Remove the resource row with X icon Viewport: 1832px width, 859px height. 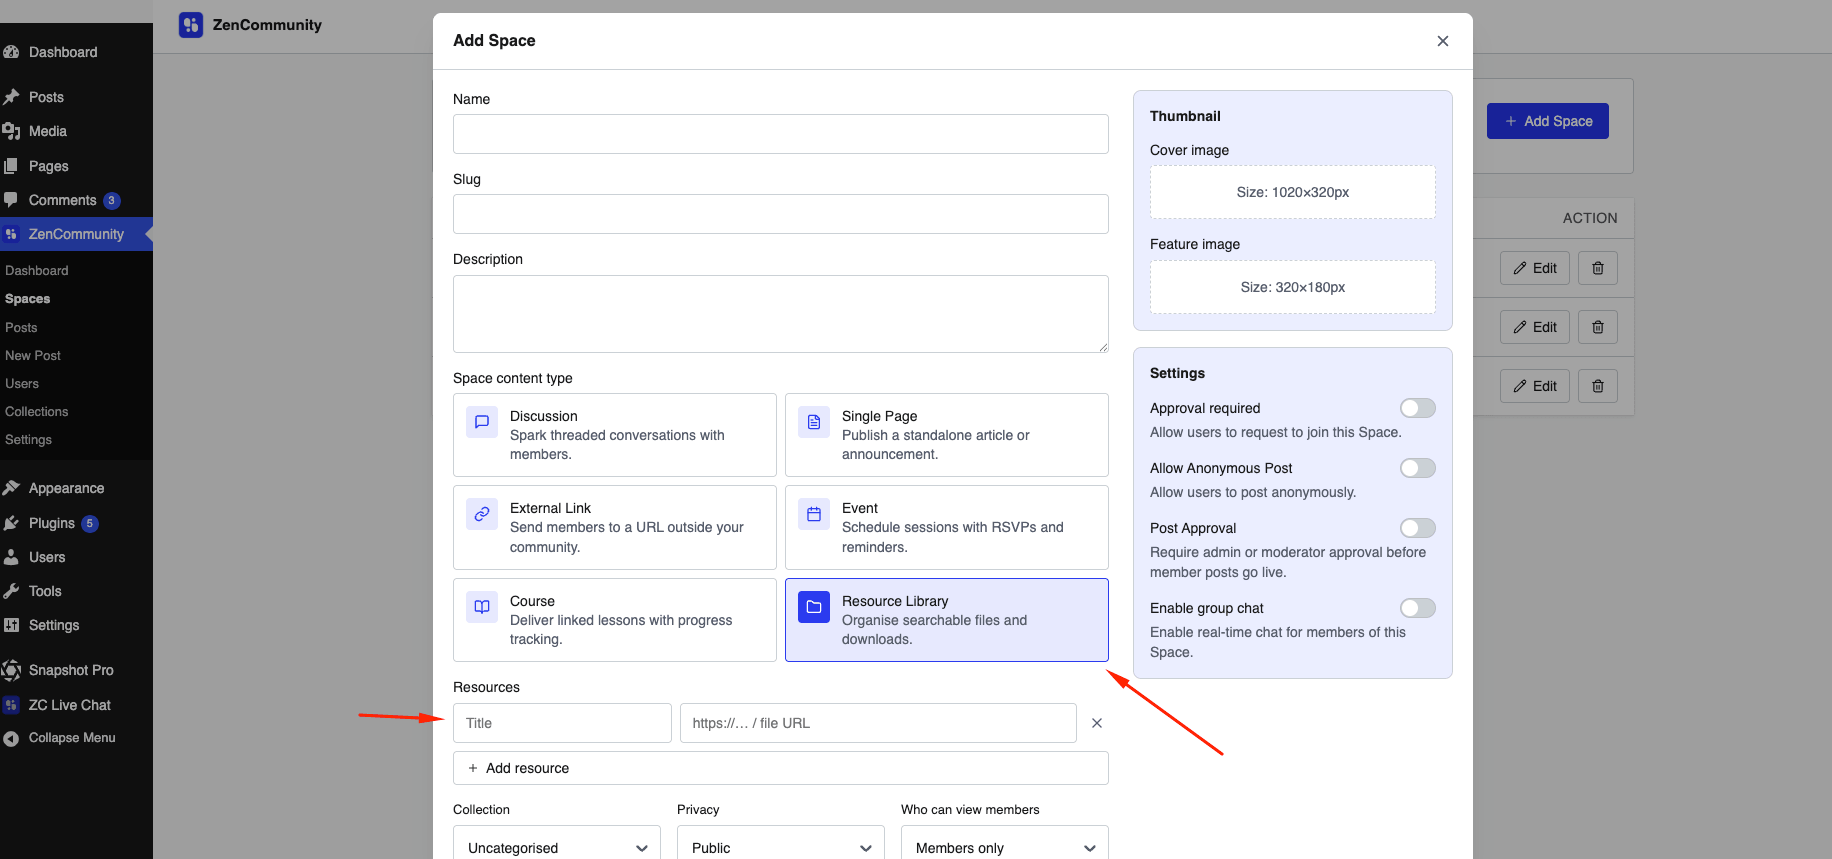click(x=1097, y=723)
